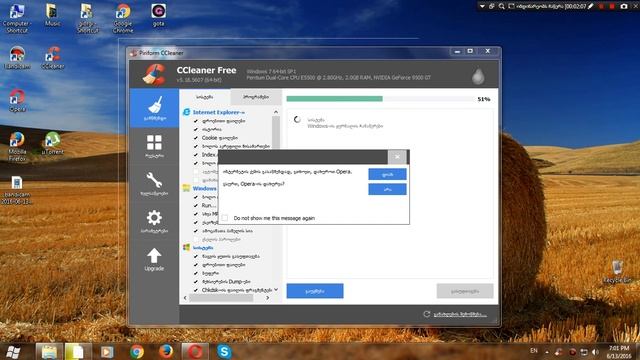Click the greyed Run Cleaner button

click(465, 291)
